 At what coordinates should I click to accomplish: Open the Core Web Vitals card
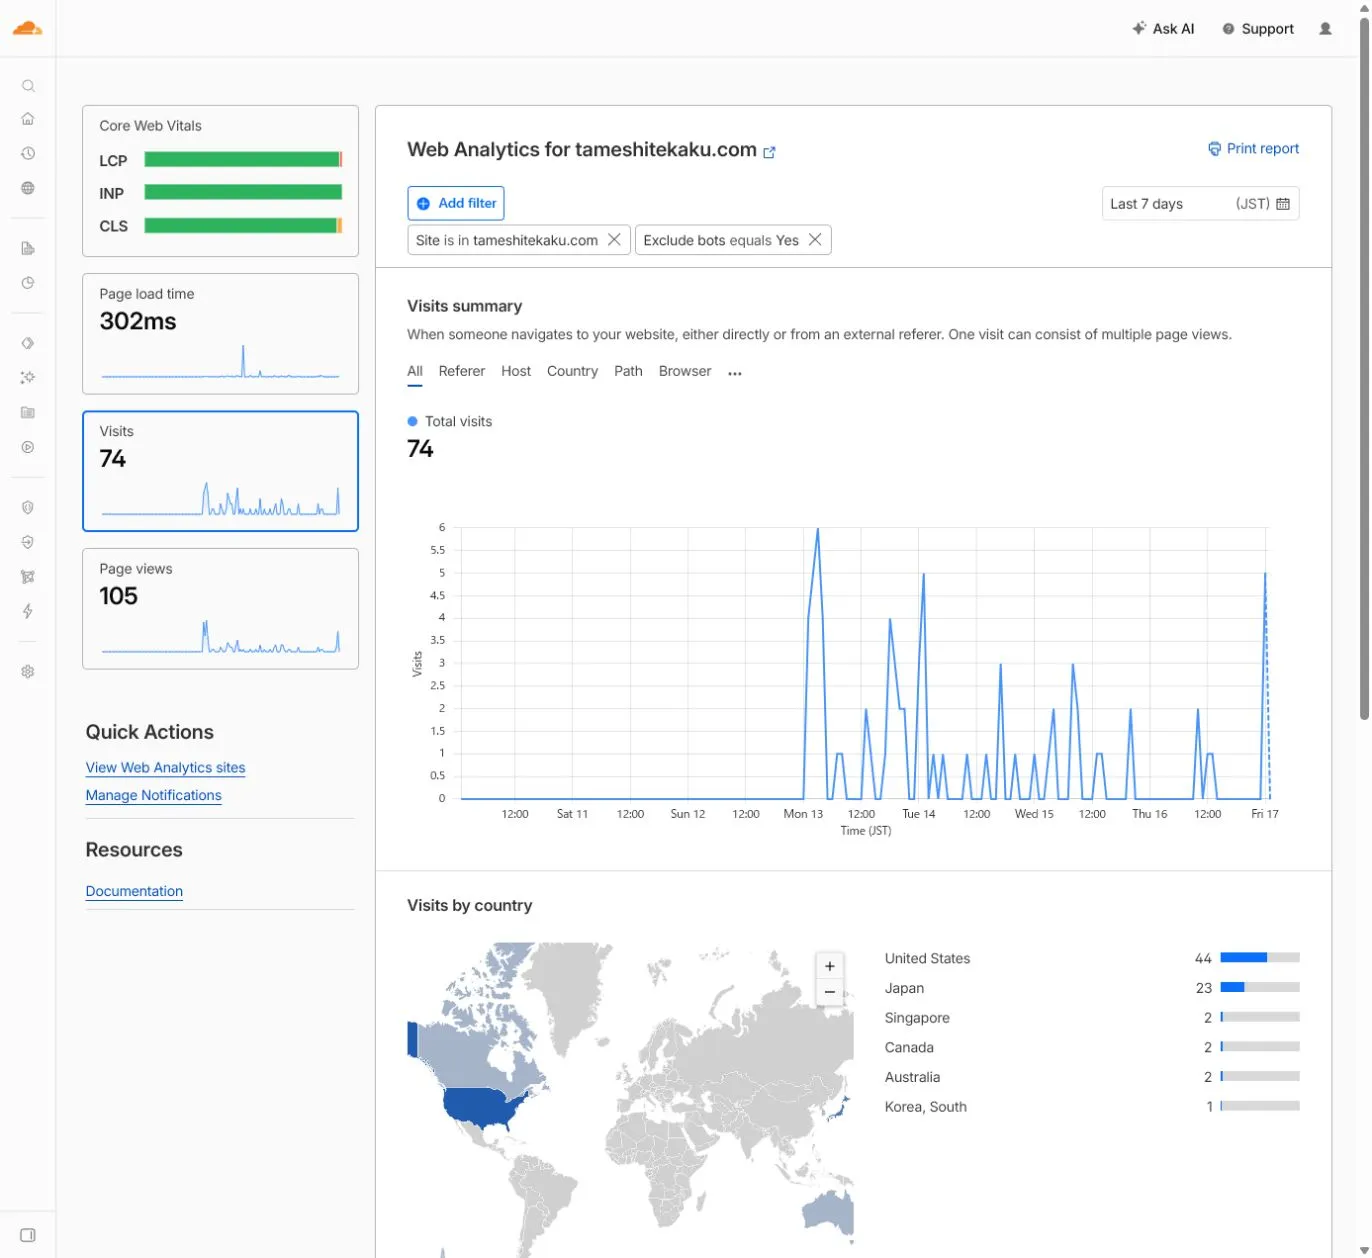tap(220, 181)
